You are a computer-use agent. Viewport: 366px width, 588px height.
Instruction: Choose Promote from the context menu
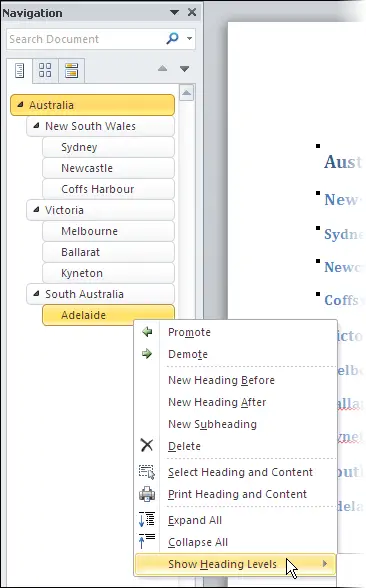click(236, 332)
